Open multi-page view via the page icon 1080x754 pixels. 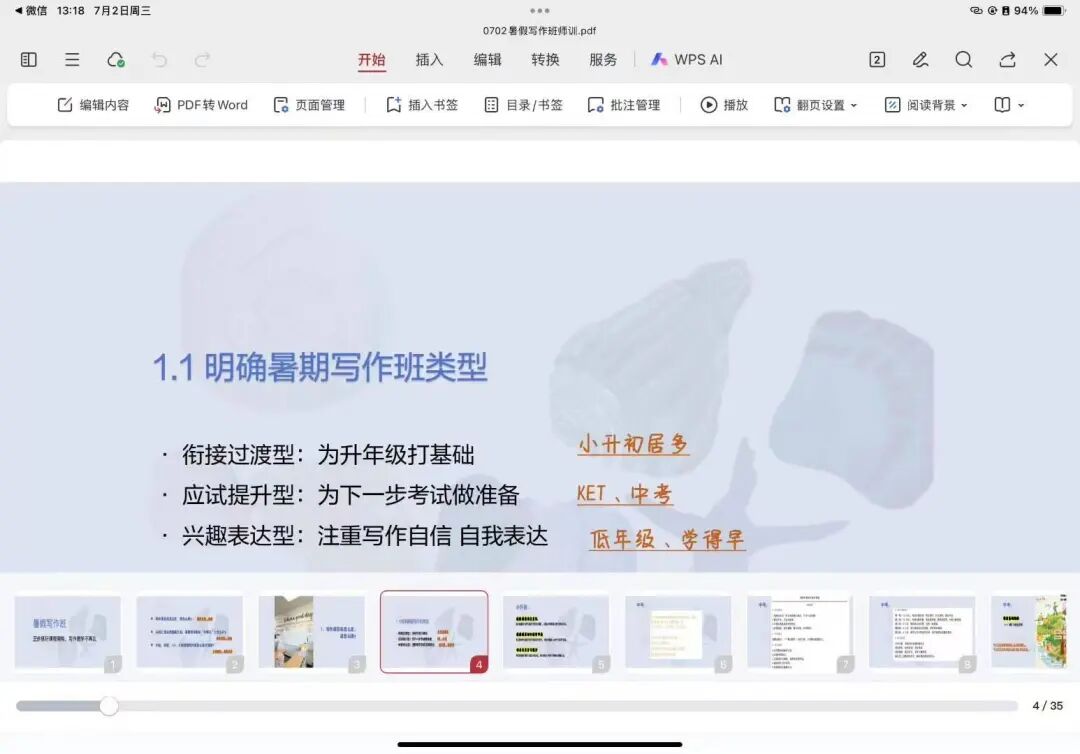tap(876, 59)
